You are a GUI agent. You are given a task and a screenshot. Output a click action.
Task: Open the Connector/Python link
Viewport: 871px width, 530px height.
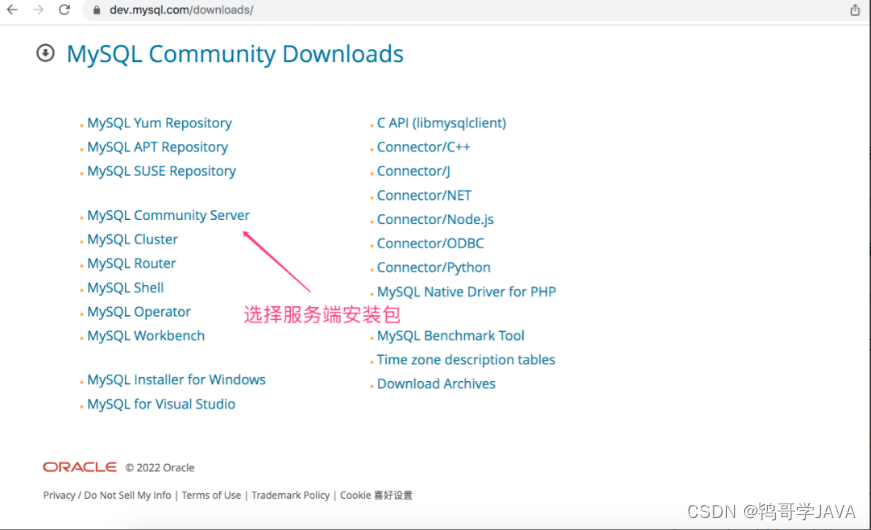coord(434,268)
